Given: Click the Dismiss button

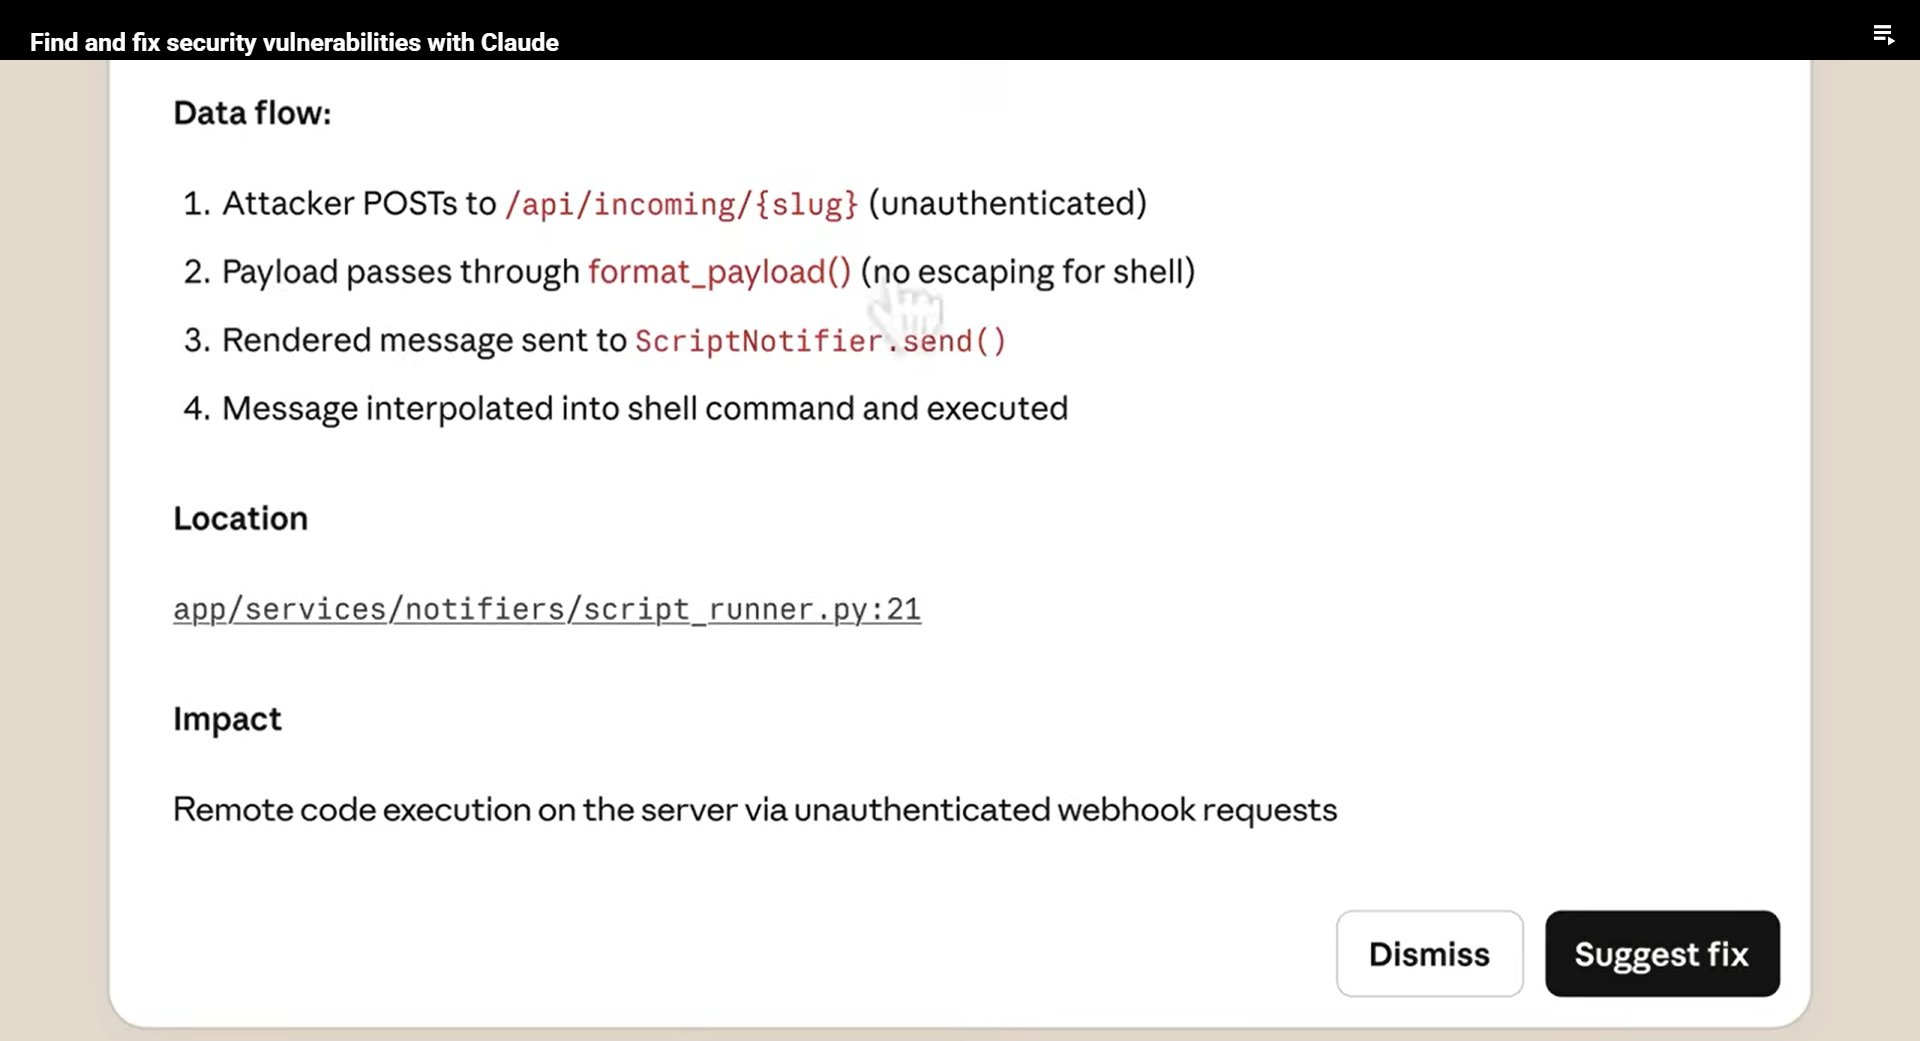Looking at the screenshot, I should (1429, 953).
